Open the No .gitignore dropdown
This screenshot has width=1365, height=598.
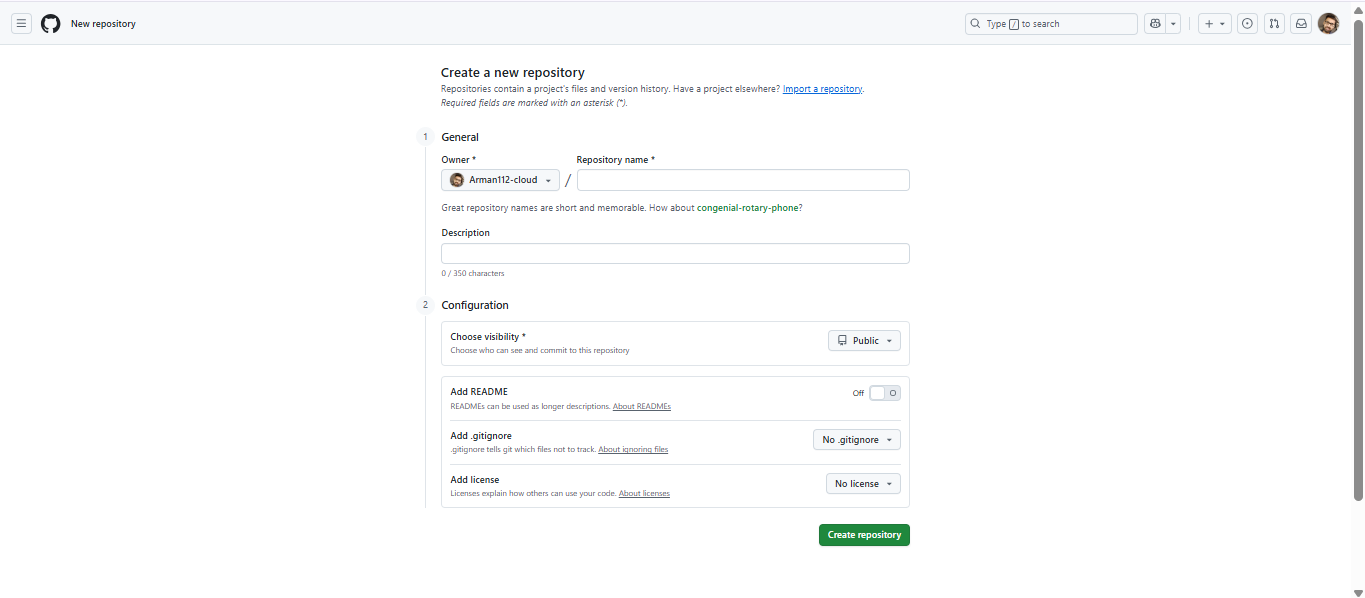click(x=857, y=439)
